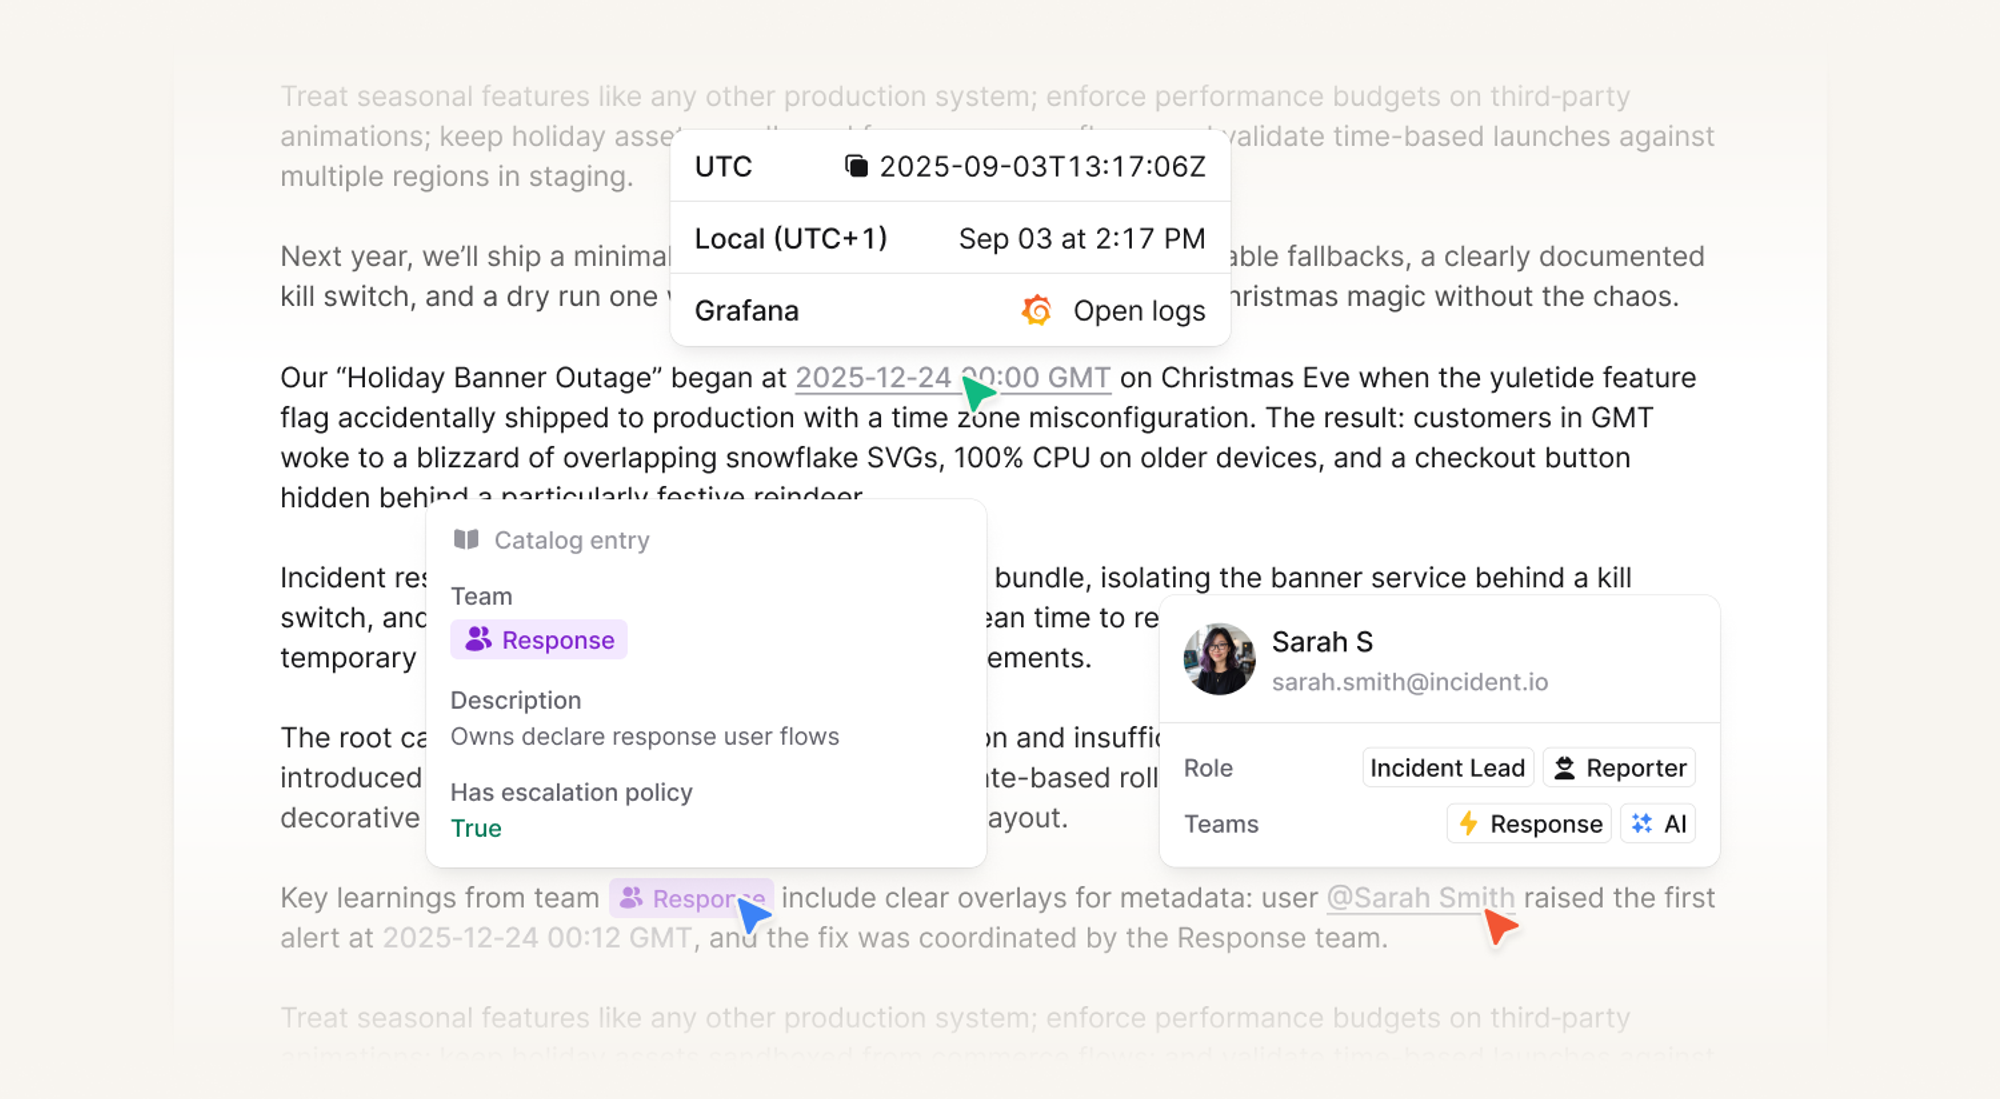The width and height of the screenshot is (2000, 1099).
Task: Select the UTC timestamp row
Action: [950, 166]
